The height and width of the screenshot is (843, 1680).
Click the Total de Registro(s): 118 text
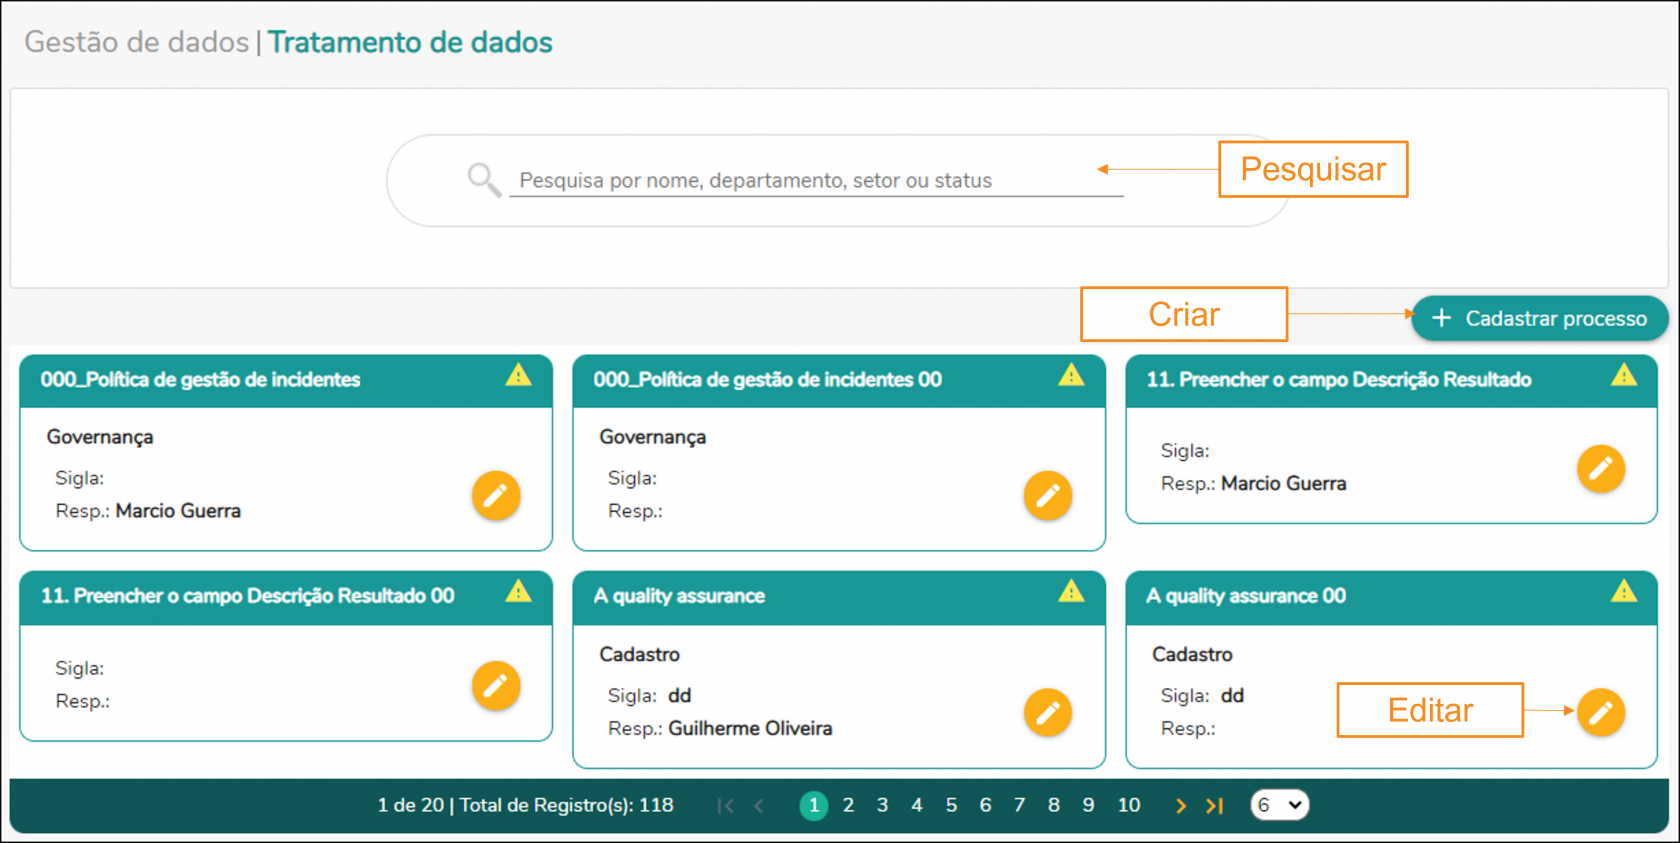click(566, 805)
